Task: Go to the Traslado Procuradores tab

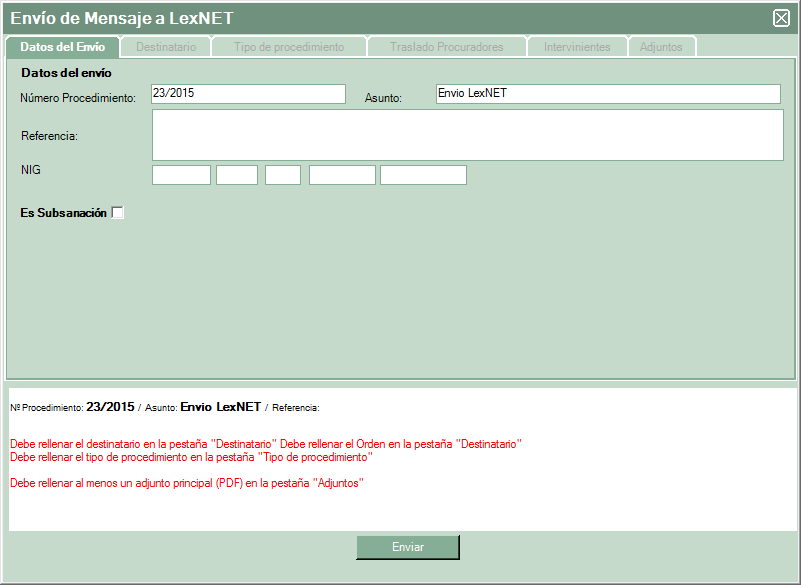Action: click(x=446, y=47)
